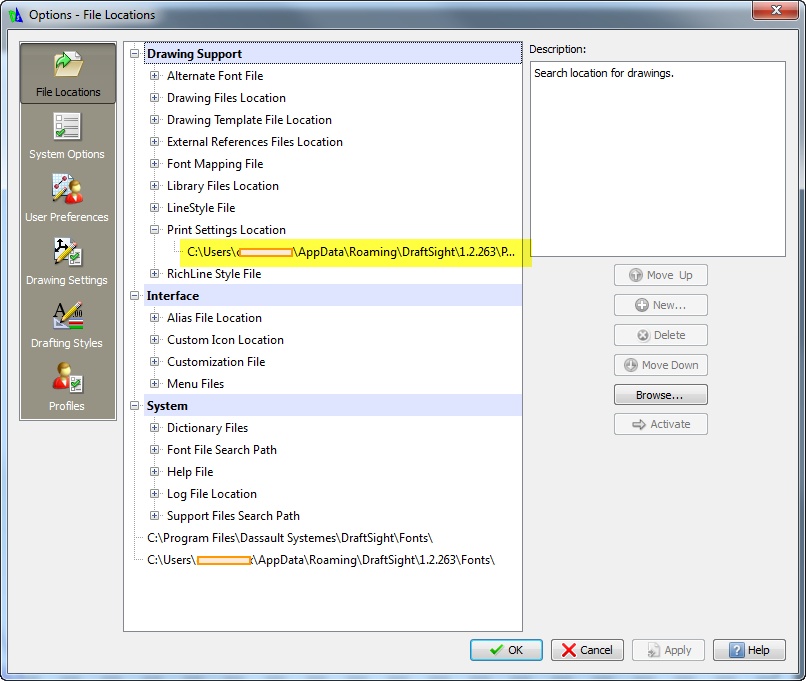Viewport: 806px width, 681px height.
Task: Expand the RichLine Style File node
Action: pyautogui.click(x=154, y=274)
